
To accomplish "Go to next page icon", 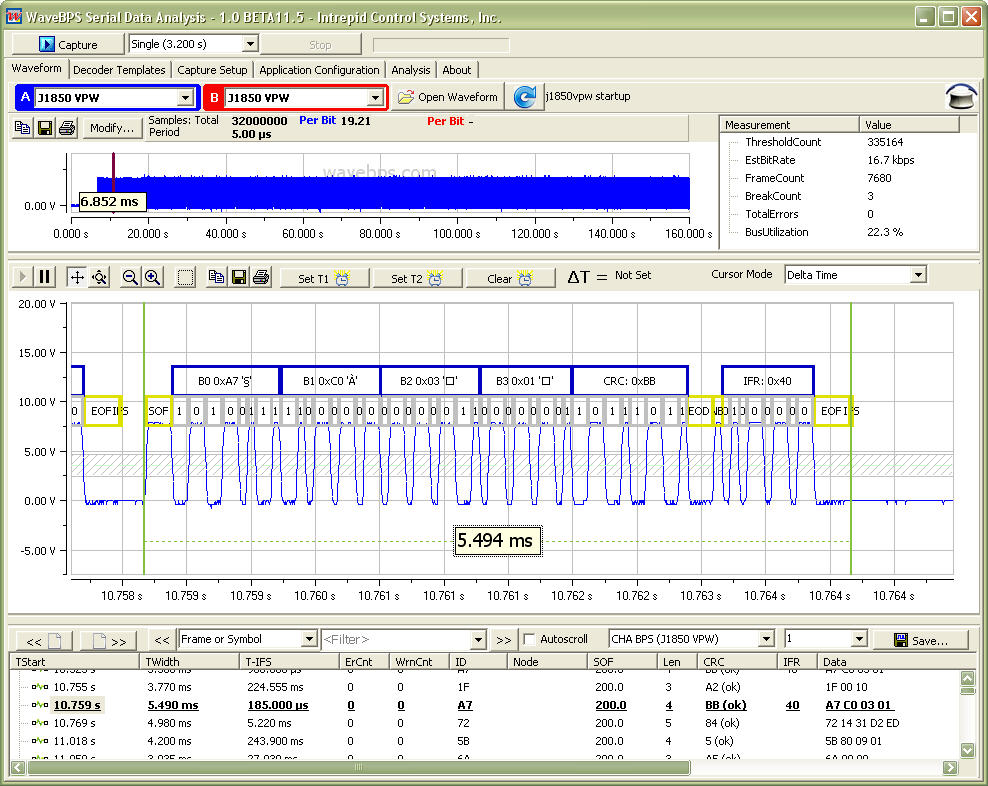I will (x=108, y=641).
